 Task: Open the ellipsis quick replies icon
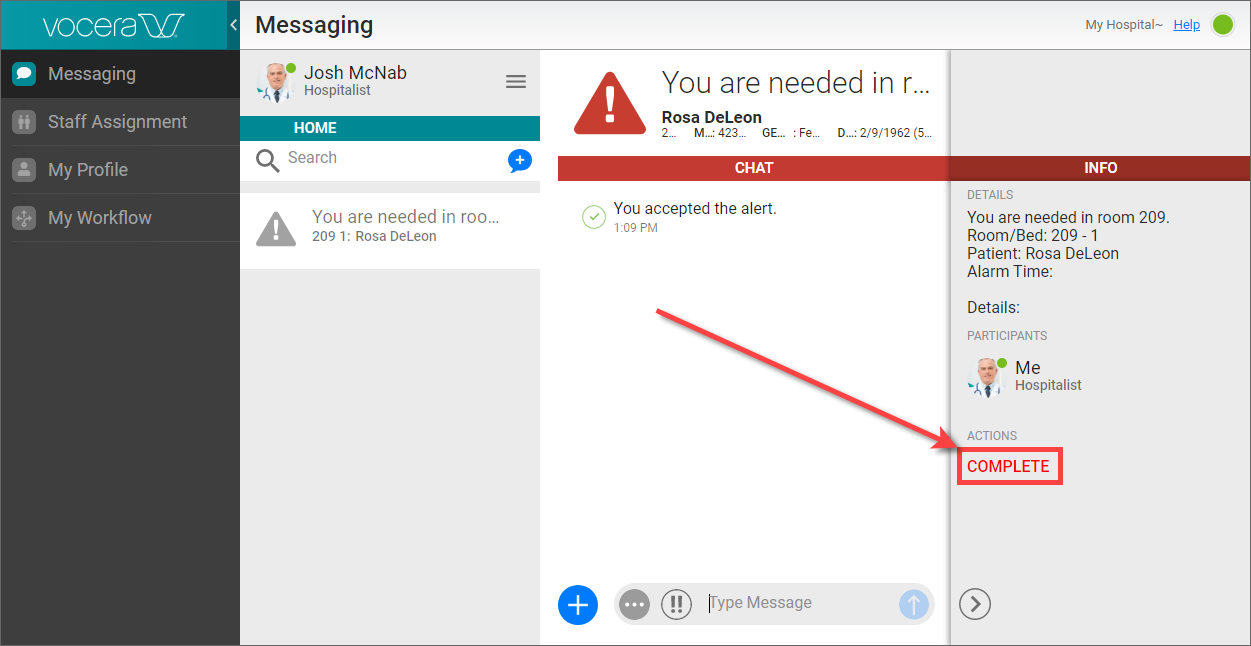pos(634,604)
